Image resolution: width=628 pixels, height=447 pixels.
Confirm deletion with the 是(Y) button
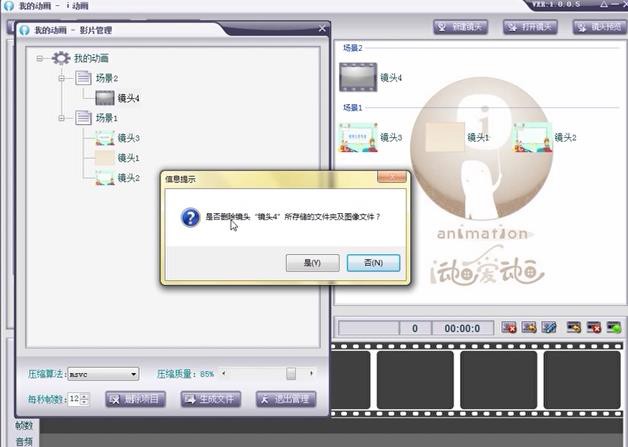pos(312,263)
